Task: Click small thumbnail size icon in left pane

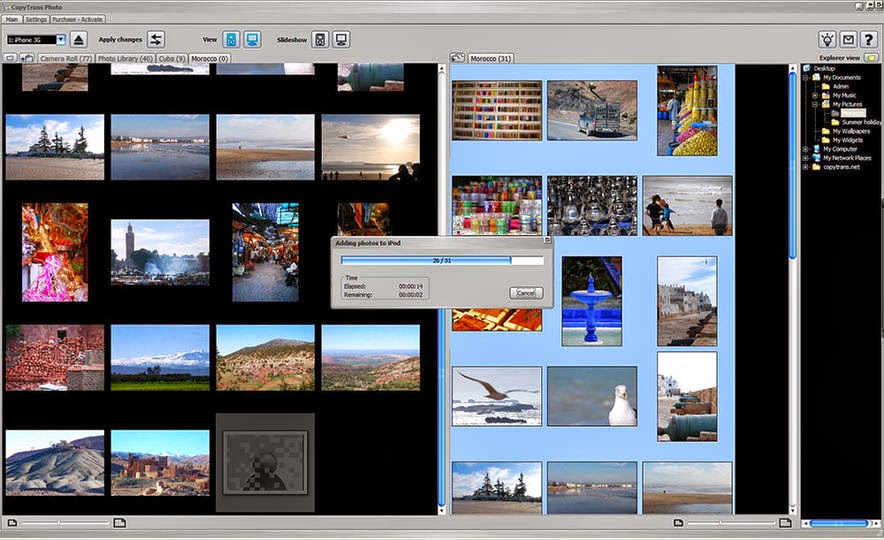Action: tap(12, 523)
